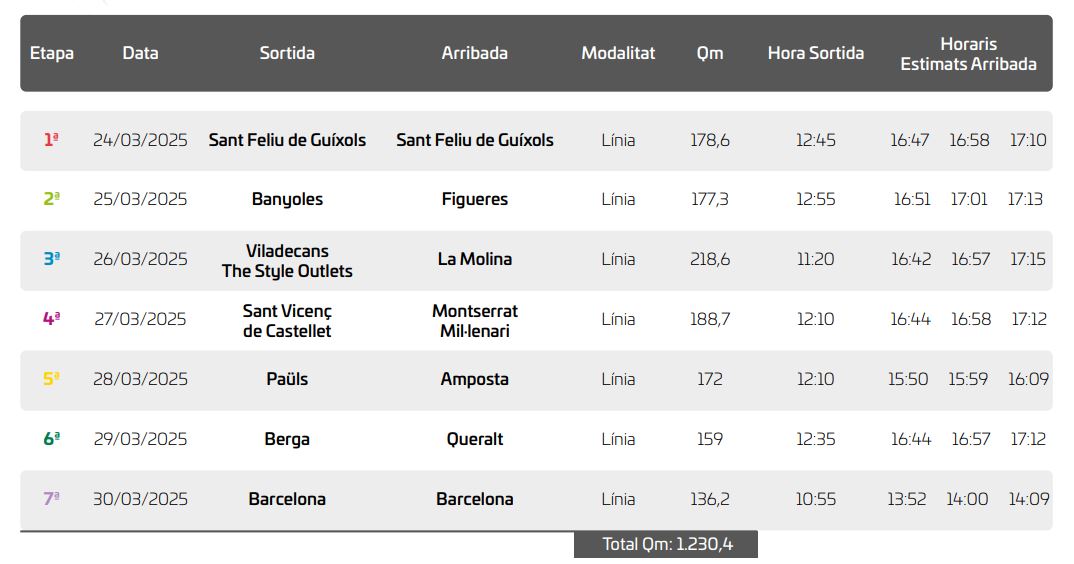Open La Molina arrival entry

coord(475,259)
